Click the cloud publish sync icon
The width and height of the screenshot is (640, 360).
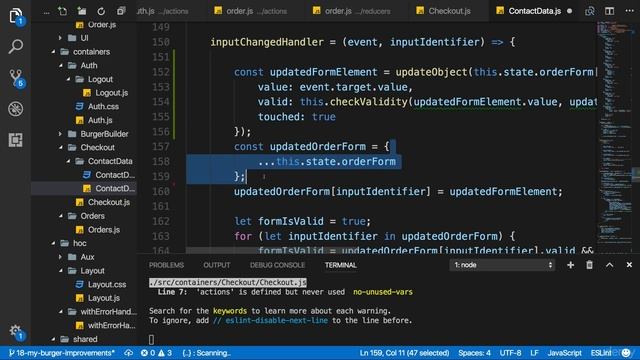[x=129, y=353]
